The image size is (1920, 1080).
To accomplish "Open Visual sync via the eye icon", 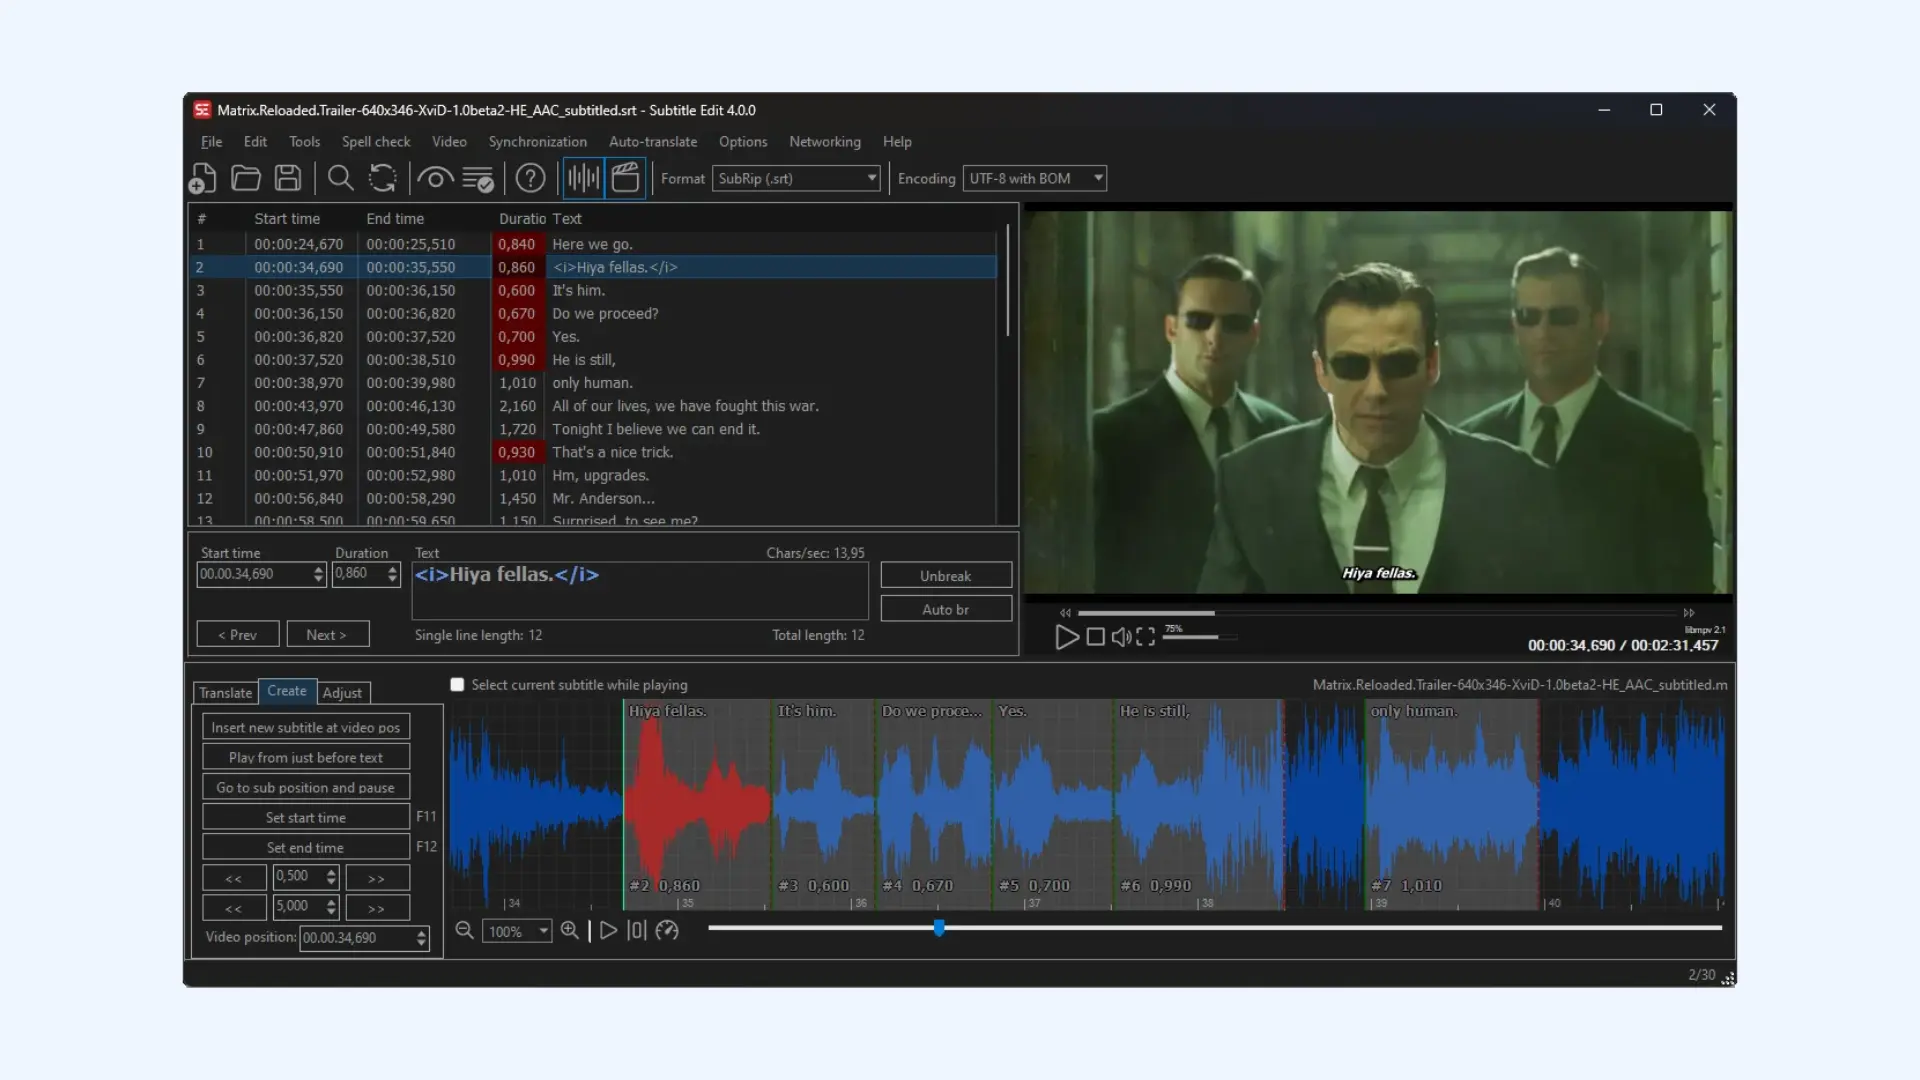I will 435,178.
